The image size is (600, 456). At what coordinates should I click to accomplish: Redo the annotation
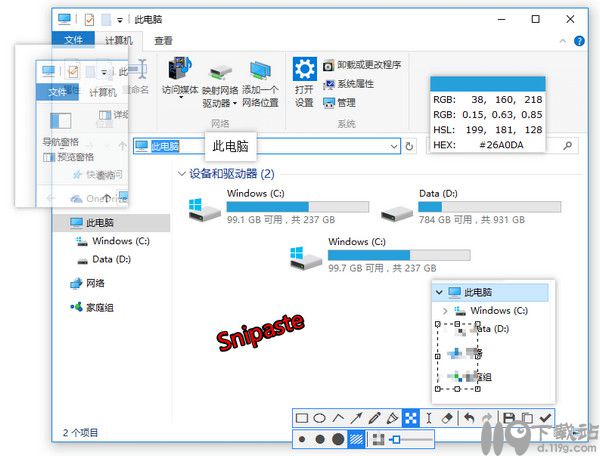[x=487, y=418]
